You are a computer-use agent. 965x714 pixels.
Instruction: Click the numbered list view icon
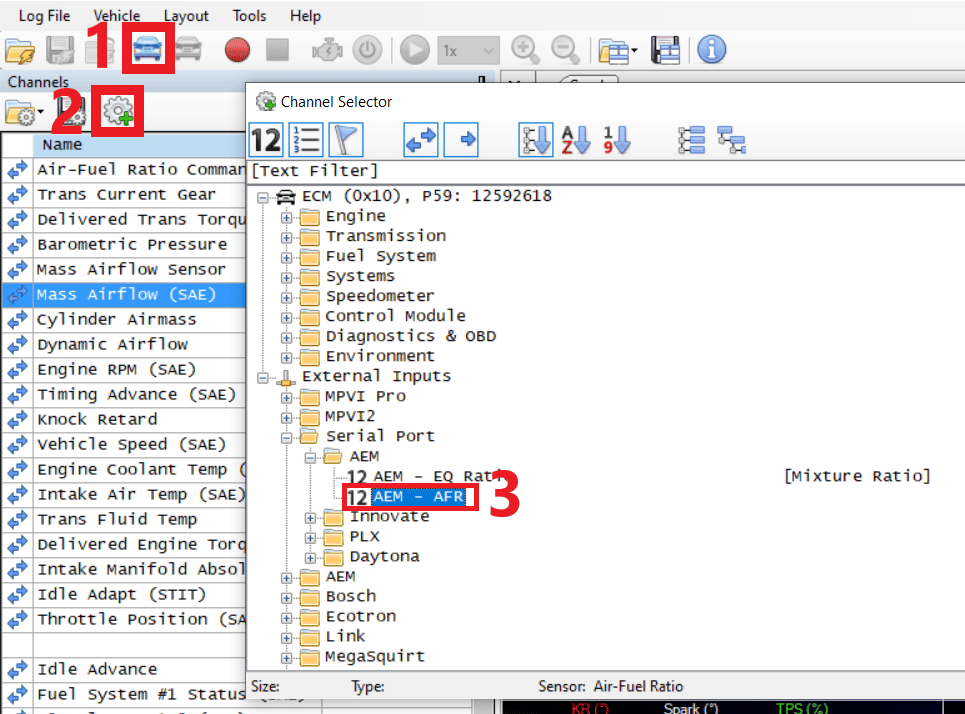pos(306,140)
